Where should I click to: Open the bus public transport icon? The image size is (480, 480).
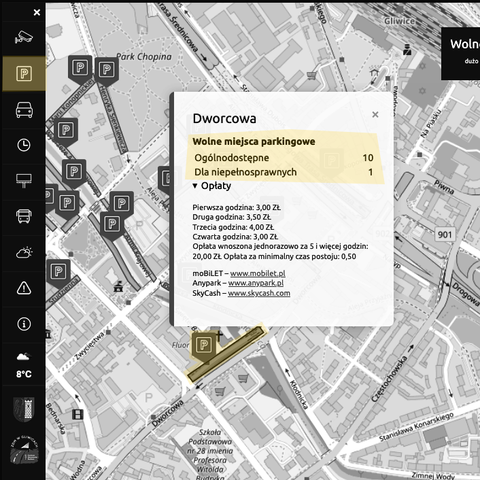(24, 216)
